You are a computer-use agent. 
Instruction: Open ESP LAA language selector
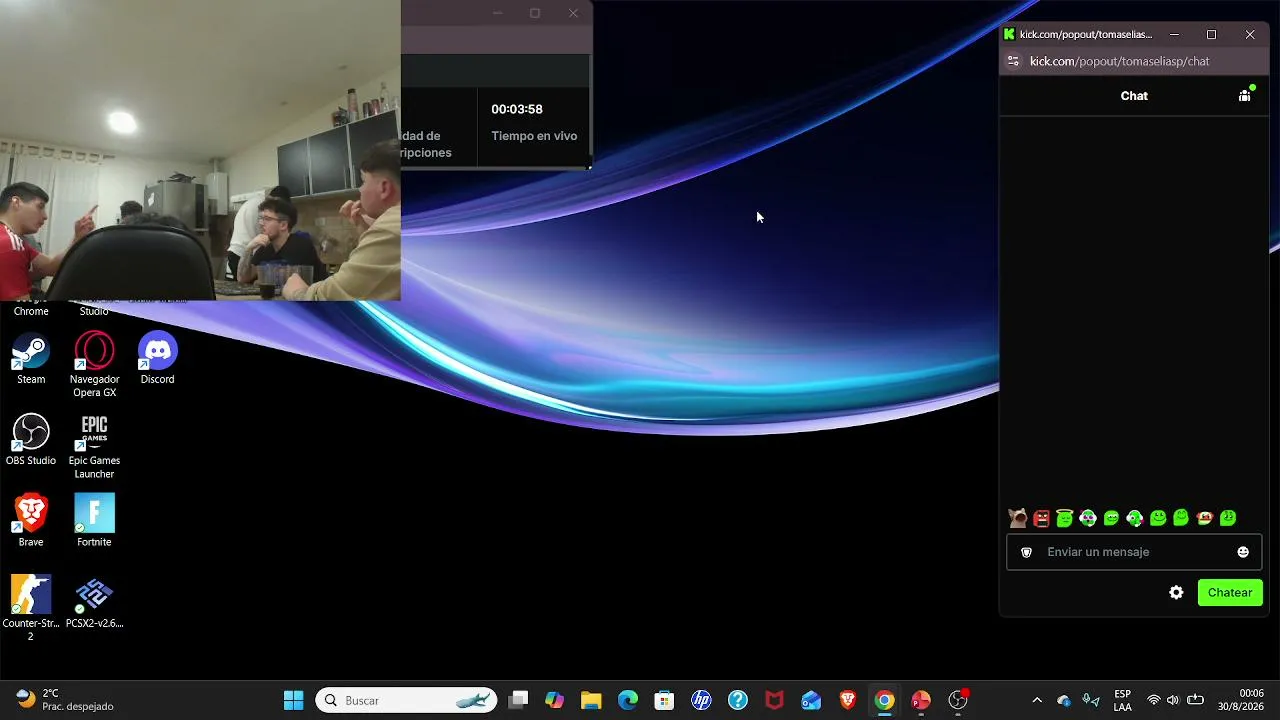pyautogui.click(x=1123, y=700)
